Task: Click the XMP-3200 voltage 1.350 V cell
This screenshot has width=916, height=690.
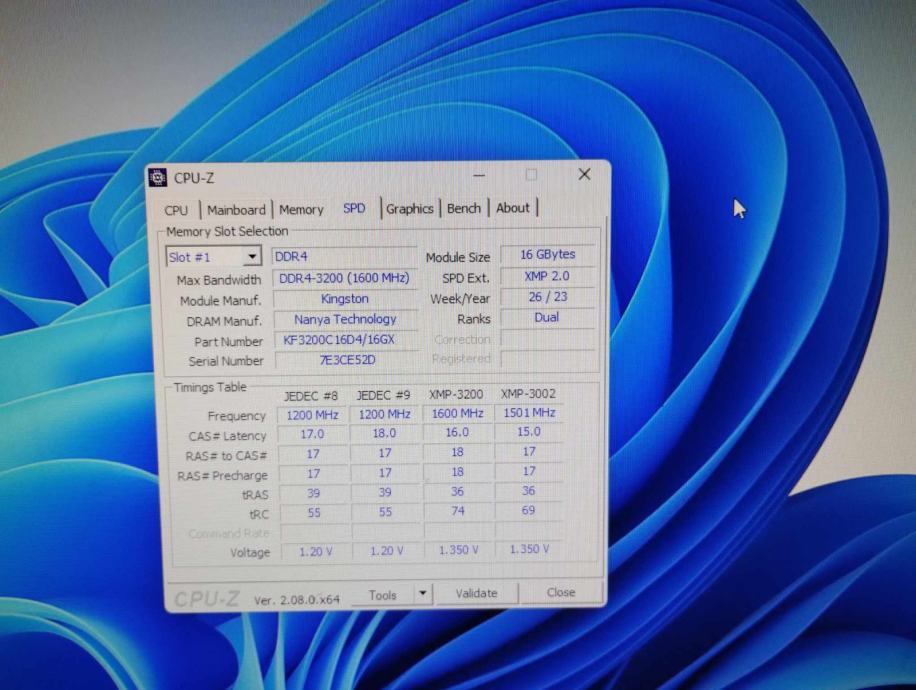Action: (x=459, y=550)
